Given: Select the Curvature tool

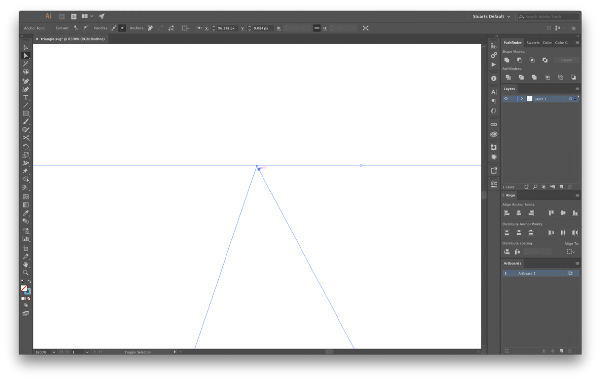Looking at the screenshot, I should point(26,89).
